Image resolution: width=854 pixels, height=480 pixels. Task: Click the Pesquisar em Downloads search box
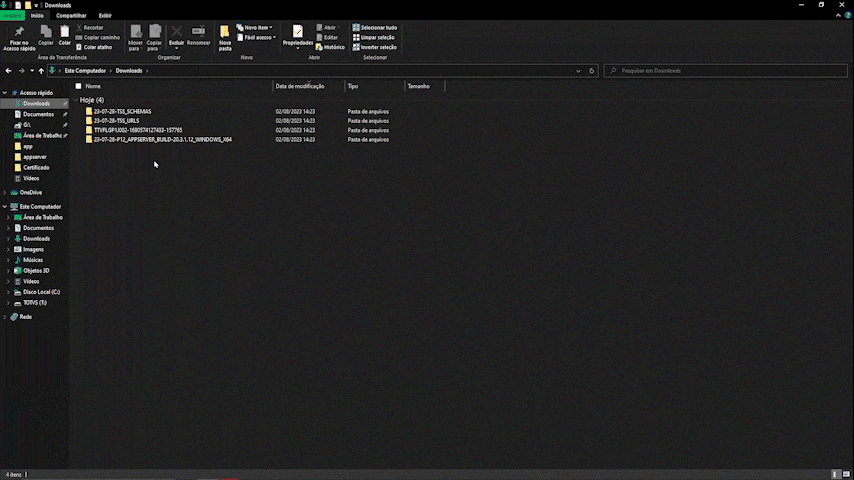(x=725, y=70)
